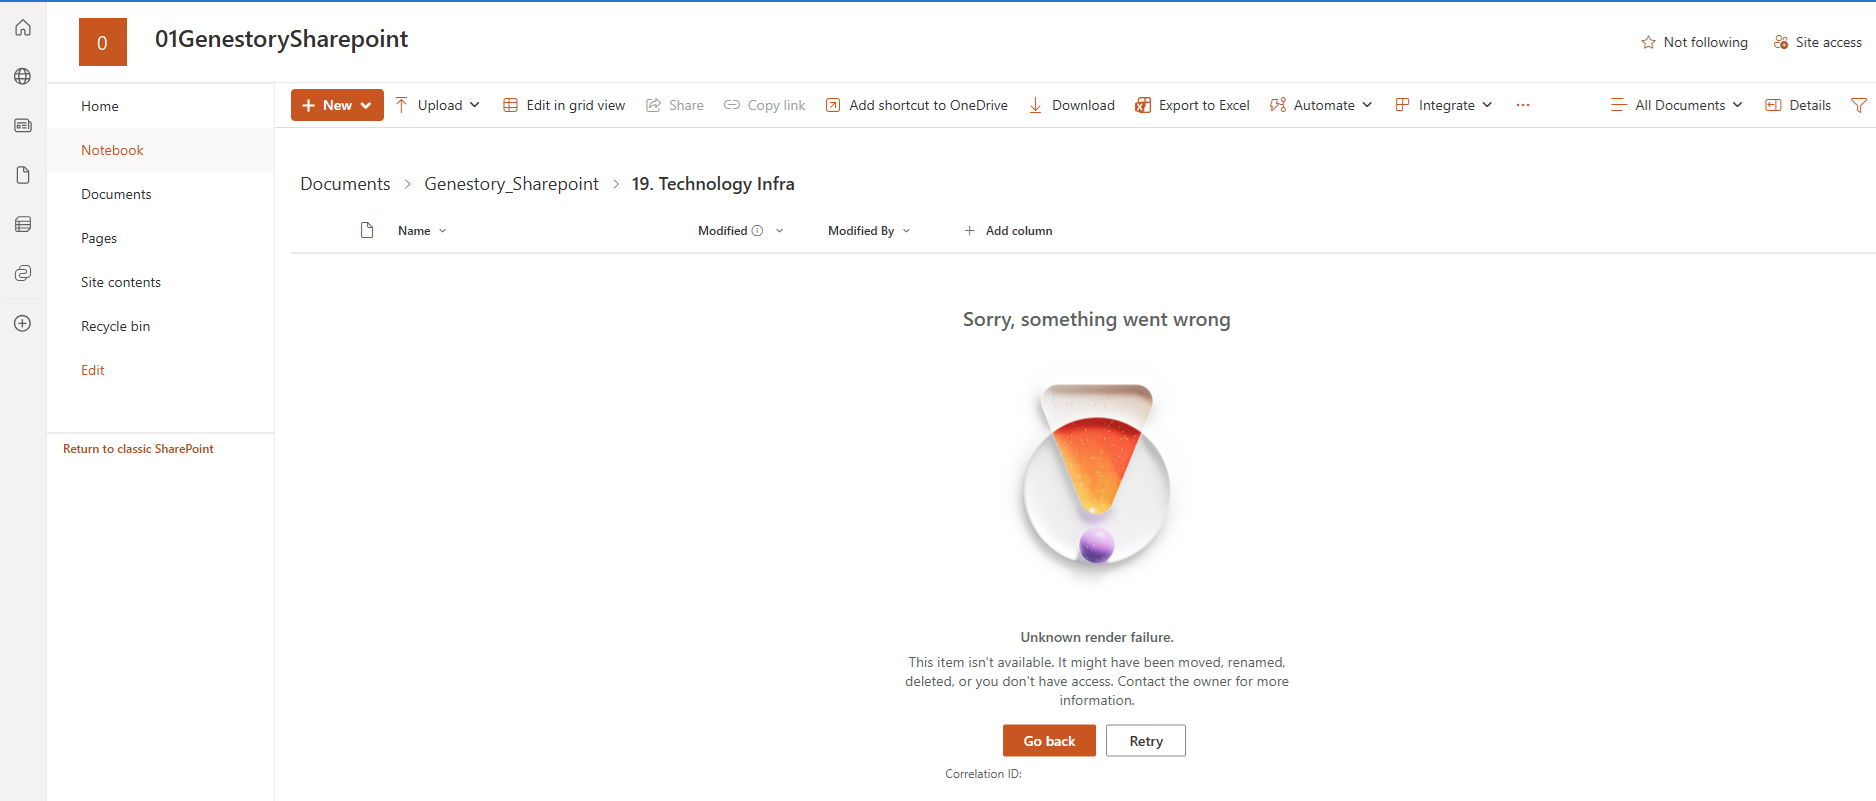The width and height of the screenshot is (1876, 801).
Task: Click the Sorry, something went wrong heading
Action: coord(1097,320)
